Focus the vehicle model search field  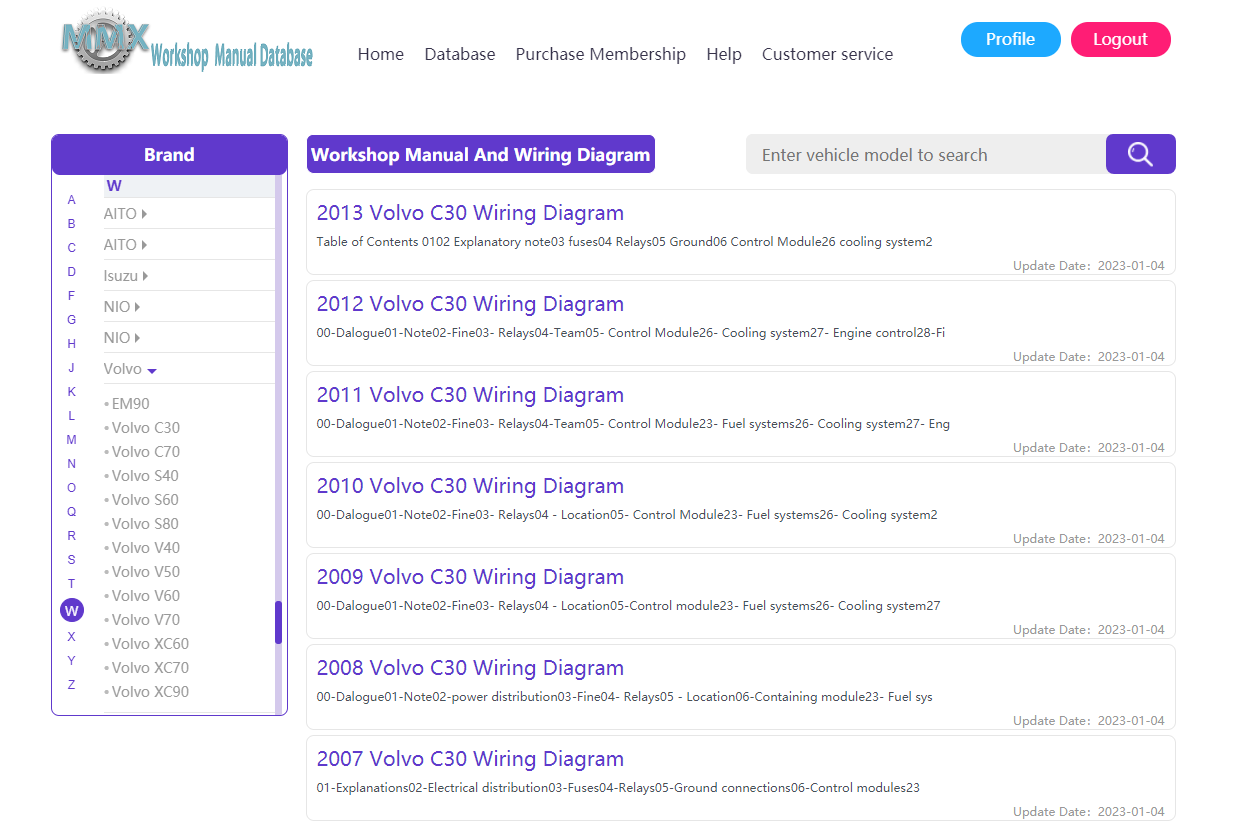(x=926, y=154)
